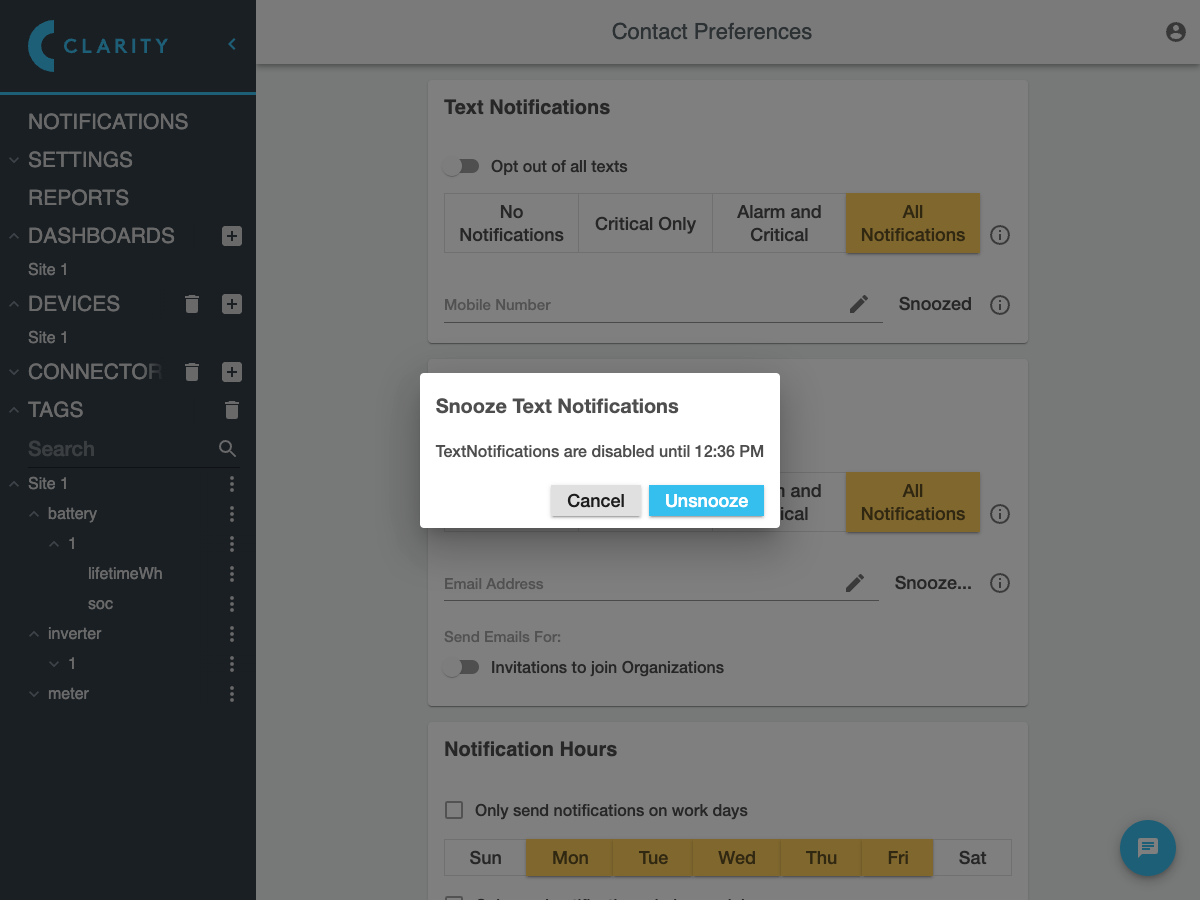Click the Devices trash delete icon
The height and width of the screenshot is (900, 1200).
click(x=193, y=304)
